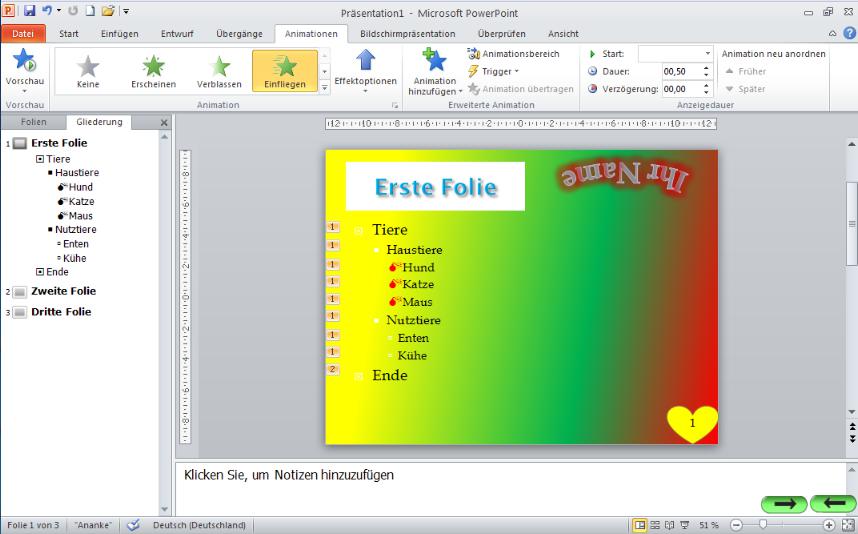
Task: Expand the Ende outline item
Action: (40, 272)
